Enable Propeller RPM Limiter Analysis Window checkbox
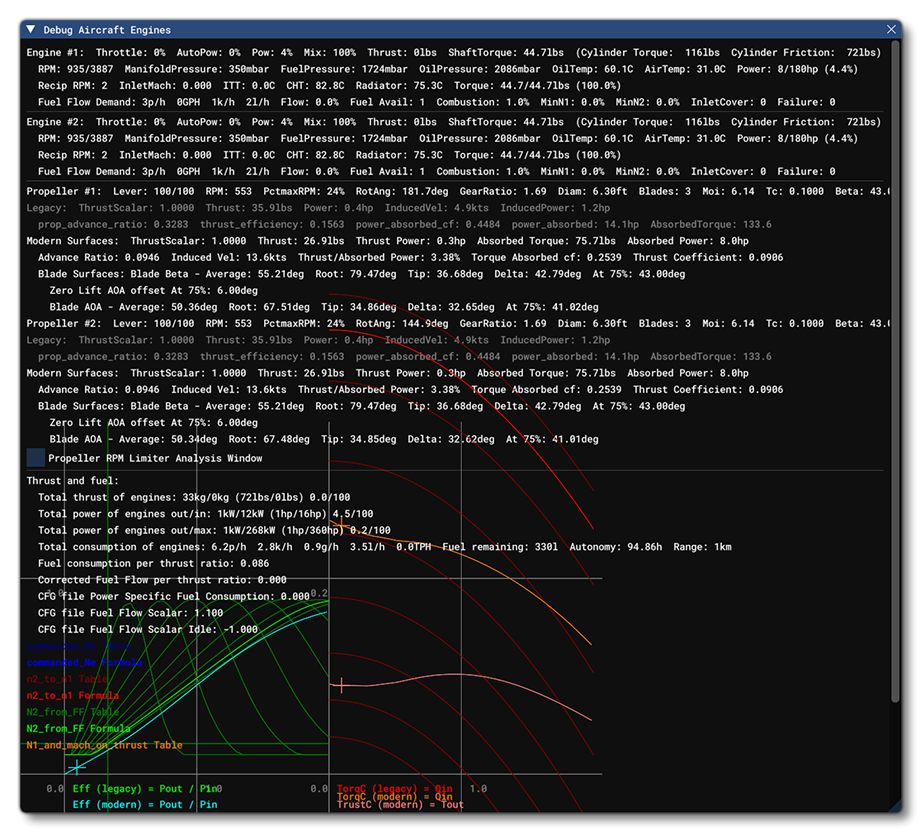Image resolution: width=922 pixels, height=833 pixels. (x=36, y=458)
